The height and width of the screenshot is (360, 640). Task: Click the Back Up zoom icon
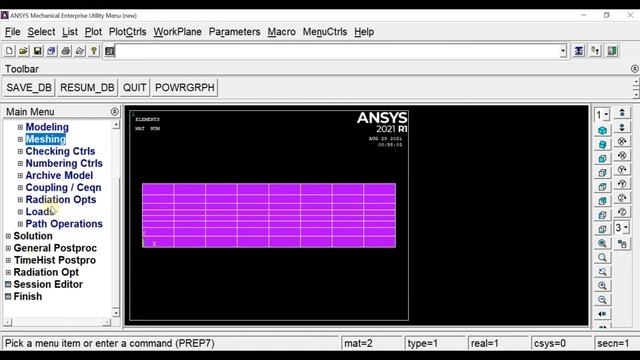[x=602, y=272]
